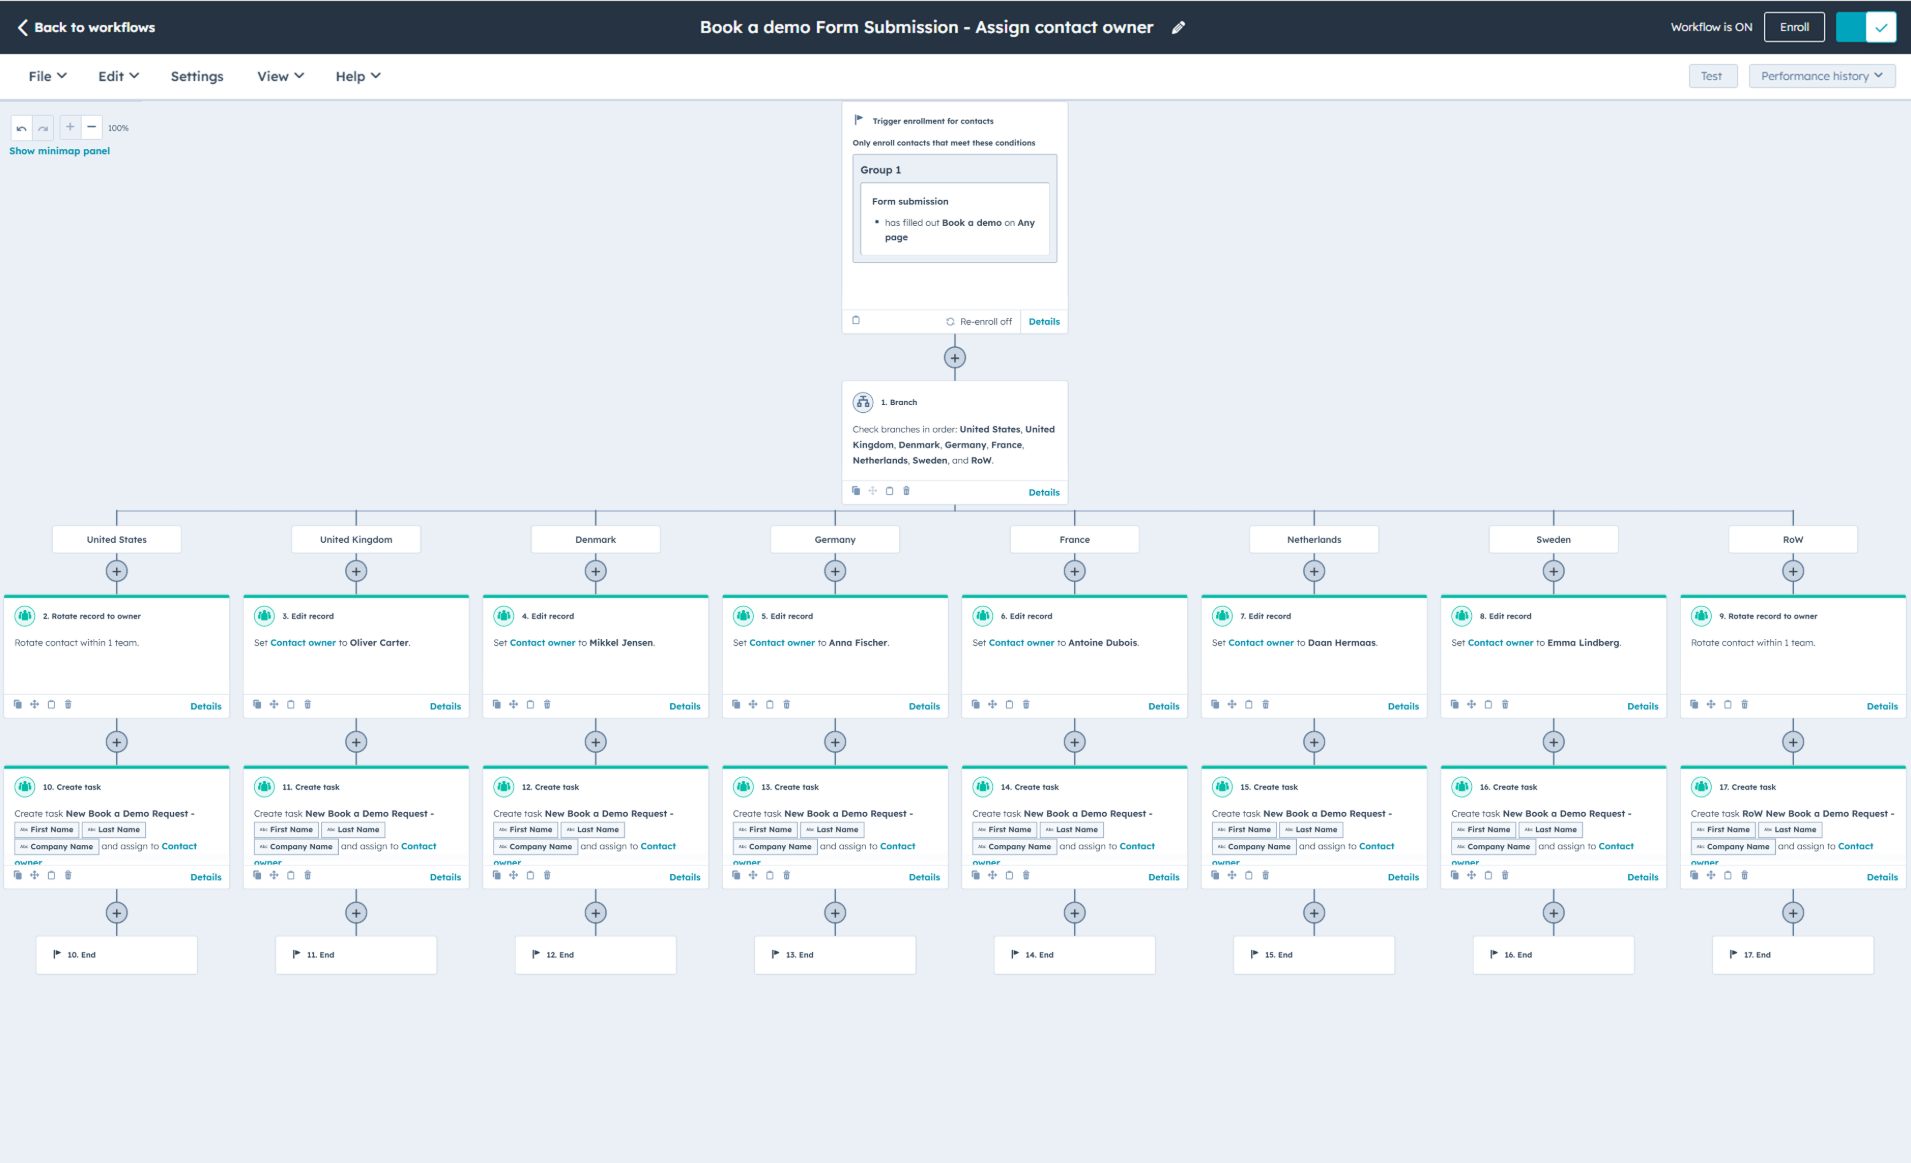Clone the Branch action using its copy icon
Viewport: 1911px width, 1163px height.
click(856, 490)
